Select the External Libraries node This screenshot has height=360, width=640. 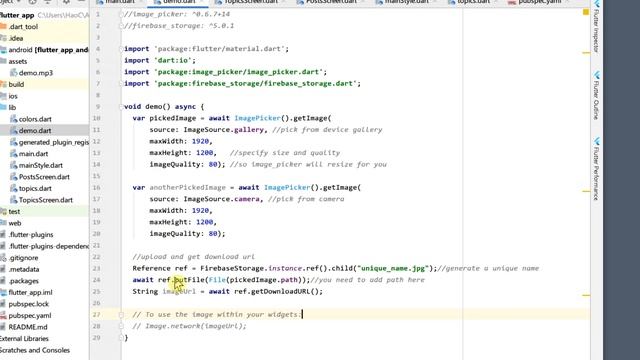(x=24, y=339)
